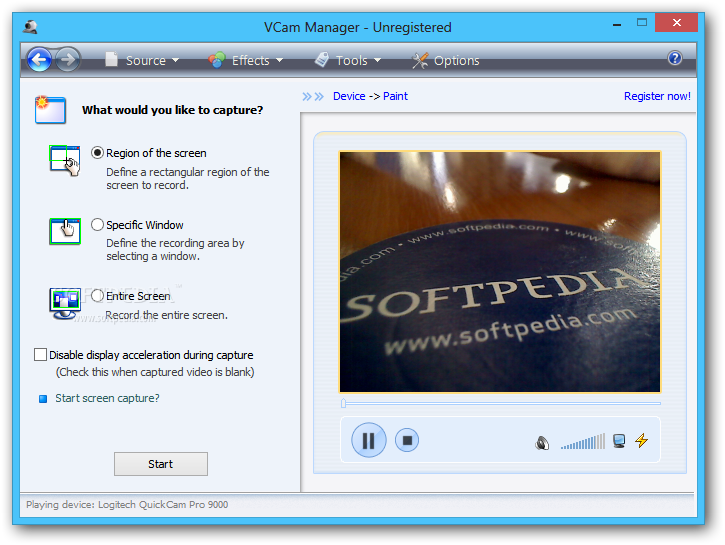Open the Tools menu
The width and height of the screenshot is (725, 545).
click(348, 60)
